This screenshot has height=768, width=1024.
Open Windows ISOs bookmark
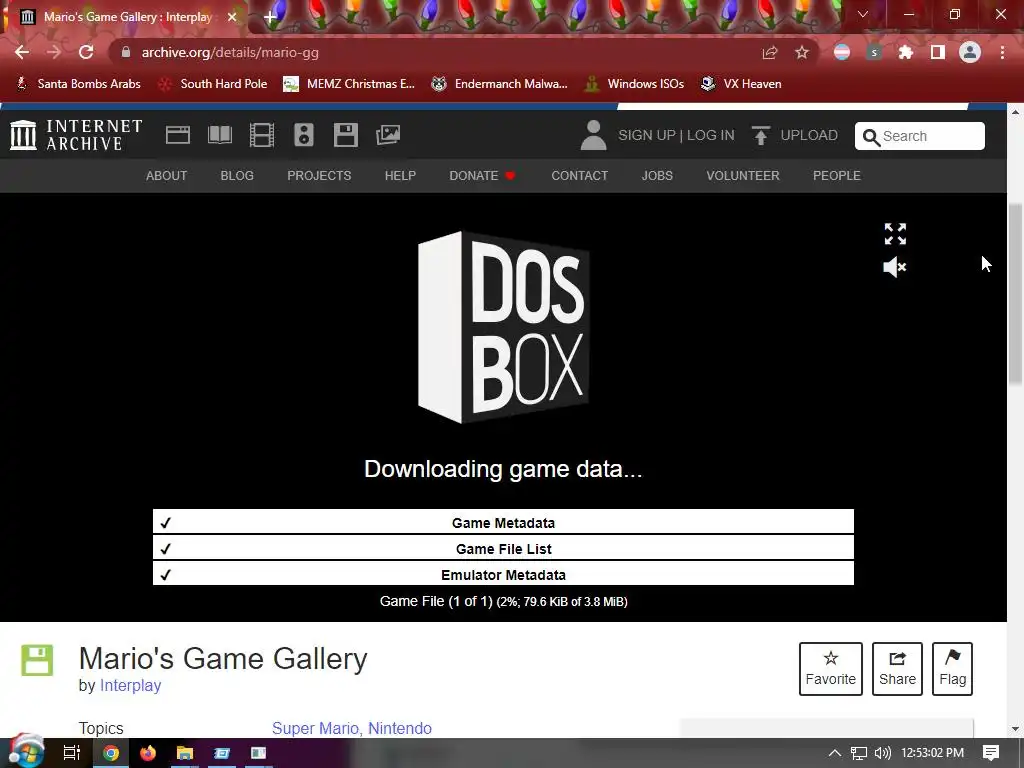tap(634, 84)
